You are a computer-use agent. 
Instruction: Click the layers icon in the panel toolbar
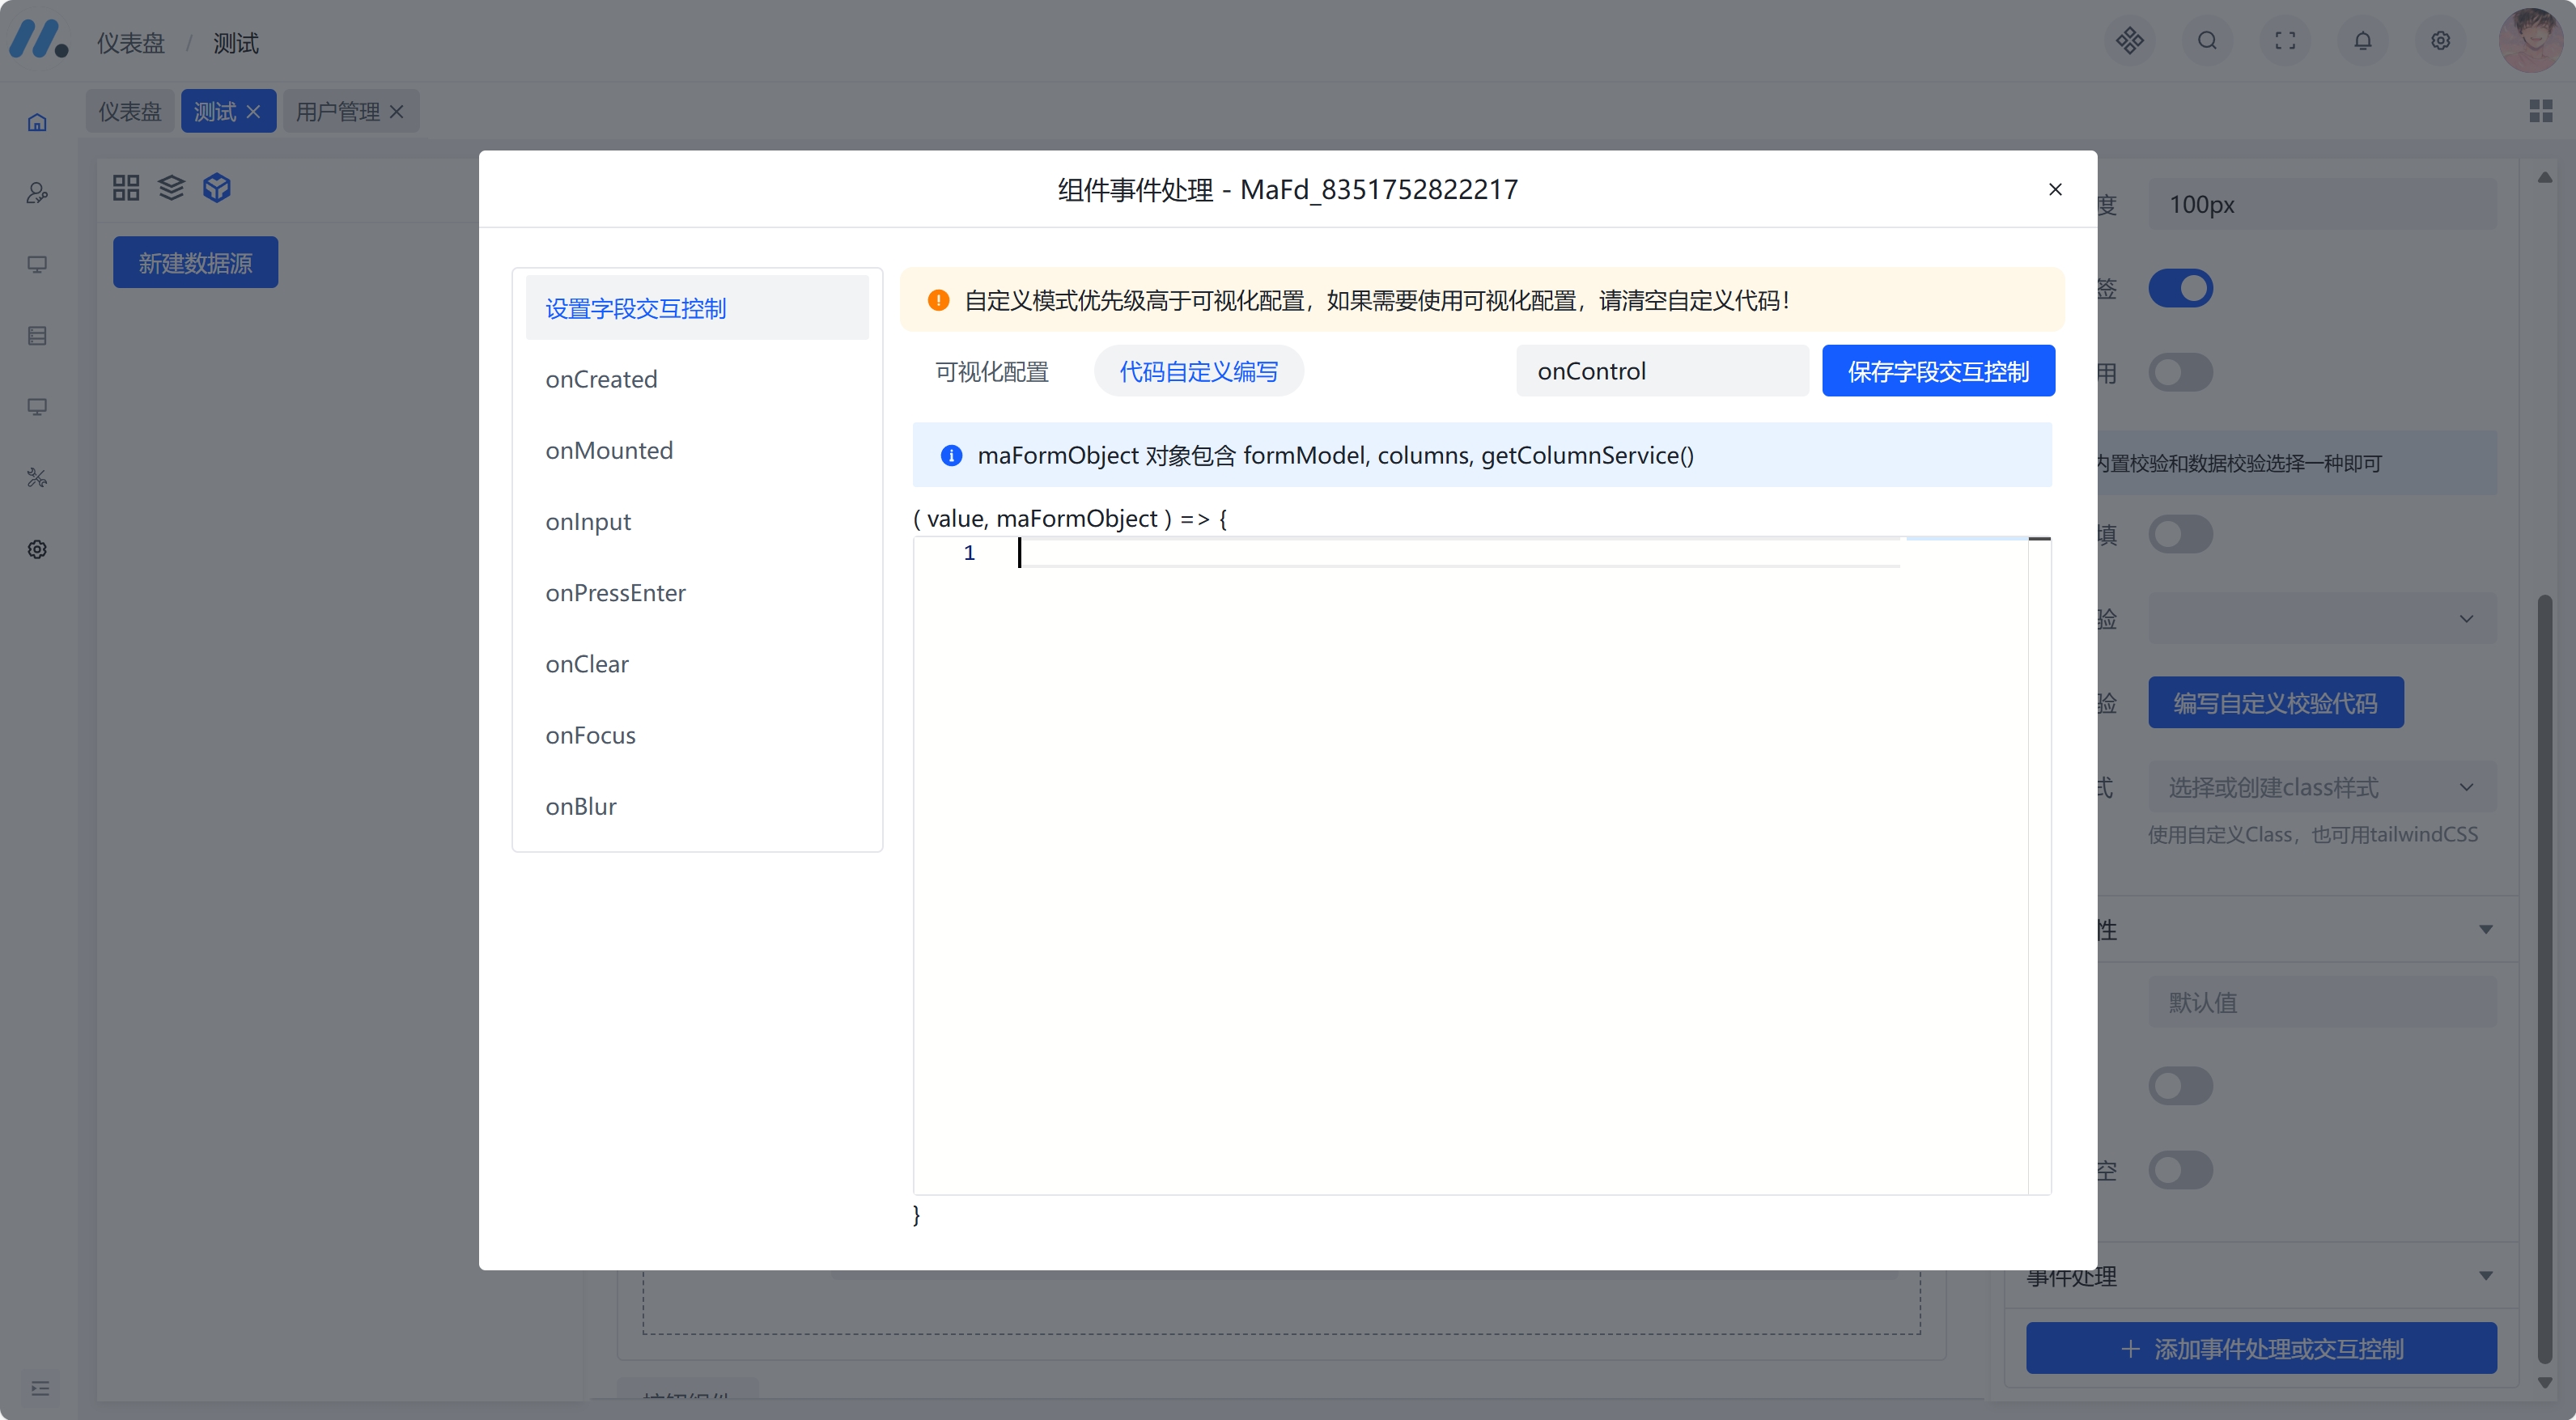click(x=171, y=187)
